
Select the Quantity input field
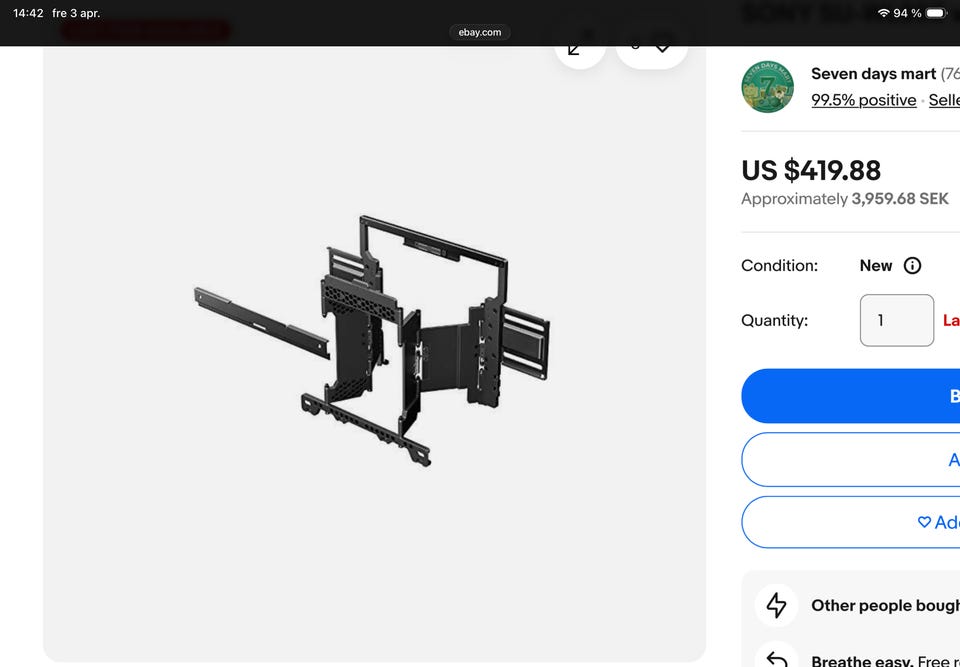pos(896,320)
